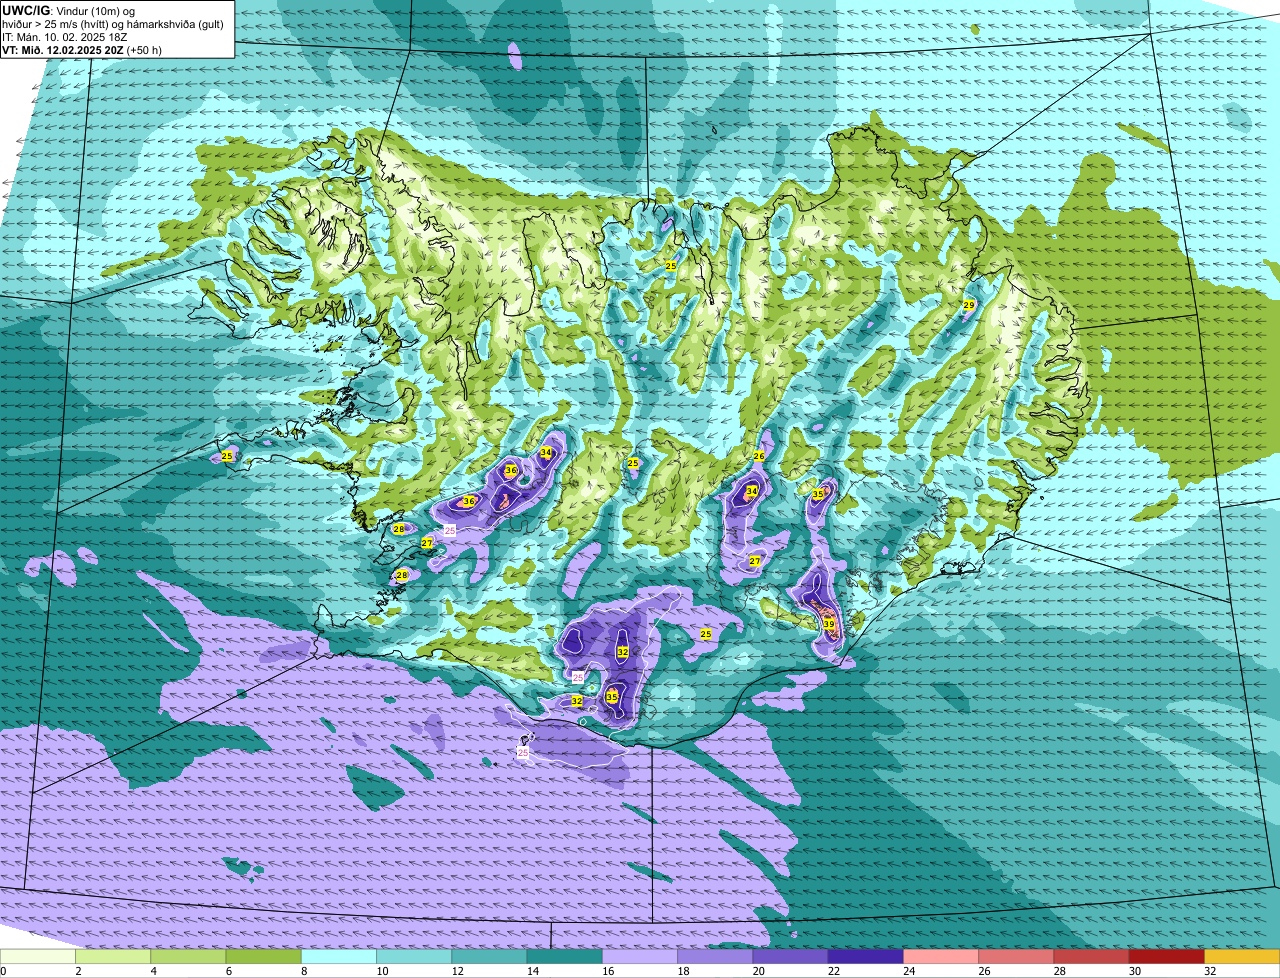Click the pale yellow 0–2 m/s legend swatch
The width and height of the screenshot is (1280, 978).
point(38,956)
